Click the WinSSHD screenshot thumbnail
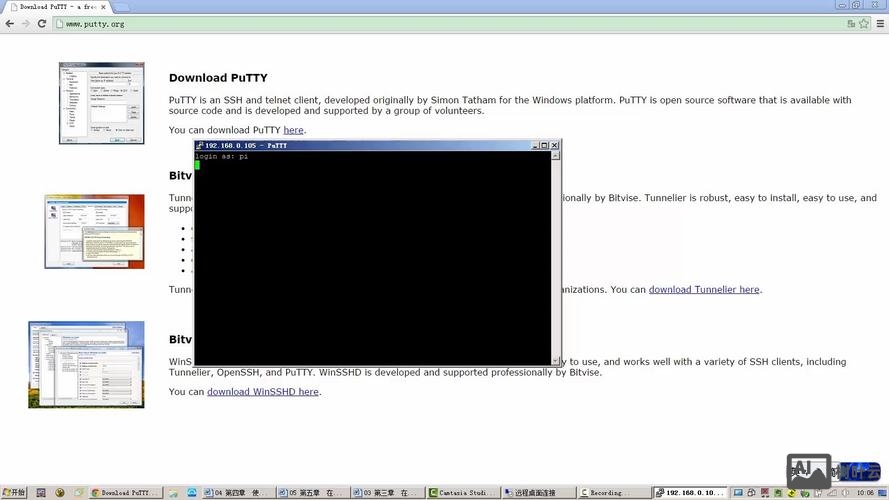The width and height of the screenshot is (889, 500). 86,365
